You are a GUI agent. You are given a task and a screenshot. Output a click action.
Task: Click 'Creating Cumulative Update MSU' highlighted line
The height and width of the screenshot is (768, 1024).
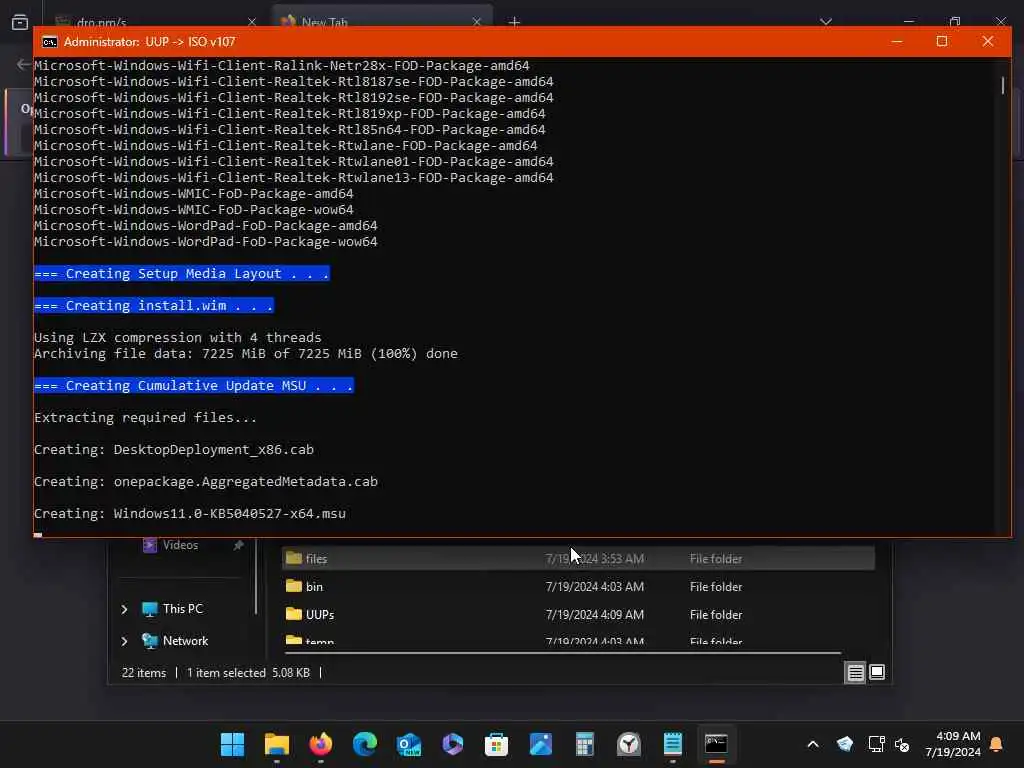tap(193, 385)
